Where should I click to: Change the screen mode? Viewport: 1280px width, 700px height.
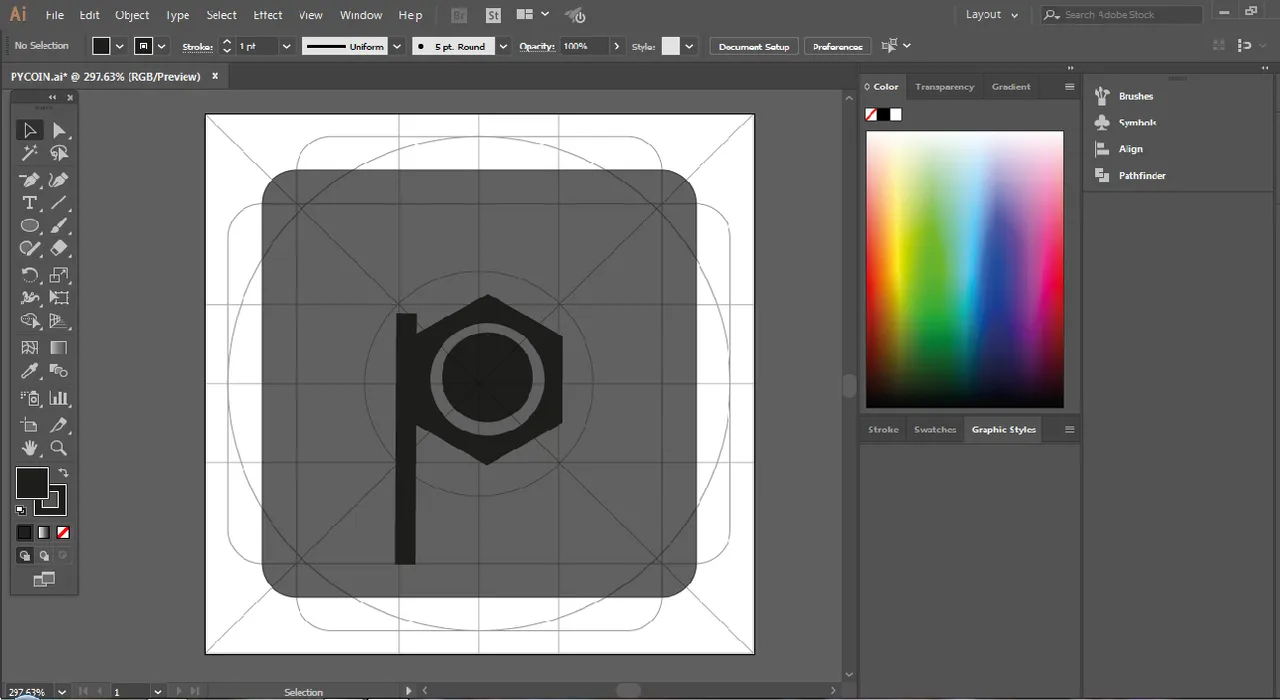44,579
